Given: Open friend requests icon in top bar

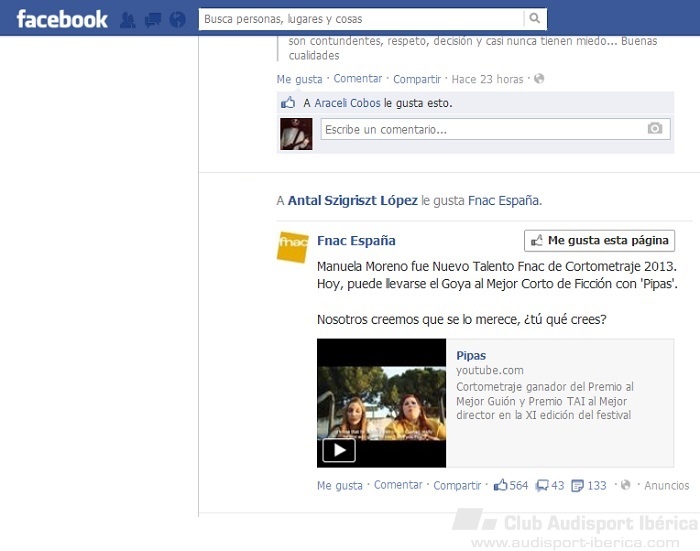Looking at the screenshot, I should coord(128,20).
